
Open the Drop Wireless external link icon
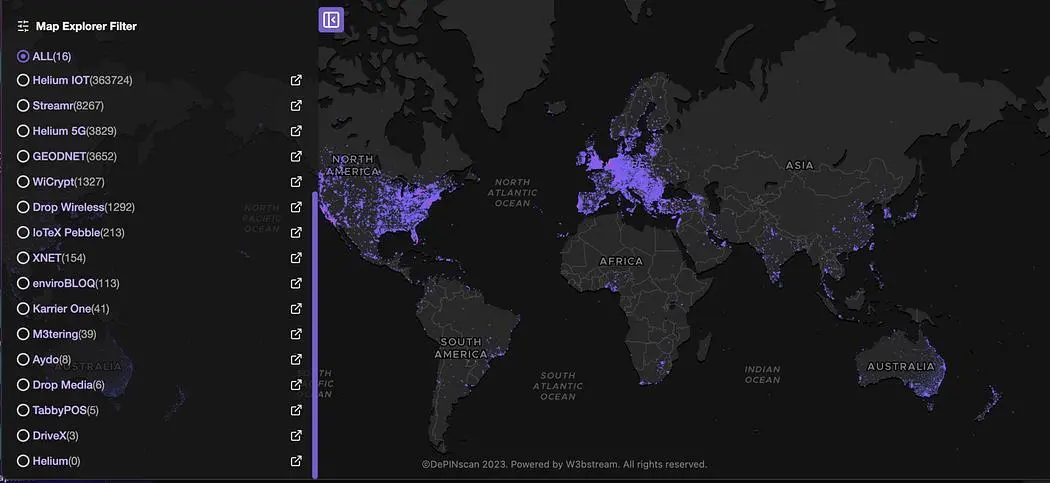coord(296,207)
